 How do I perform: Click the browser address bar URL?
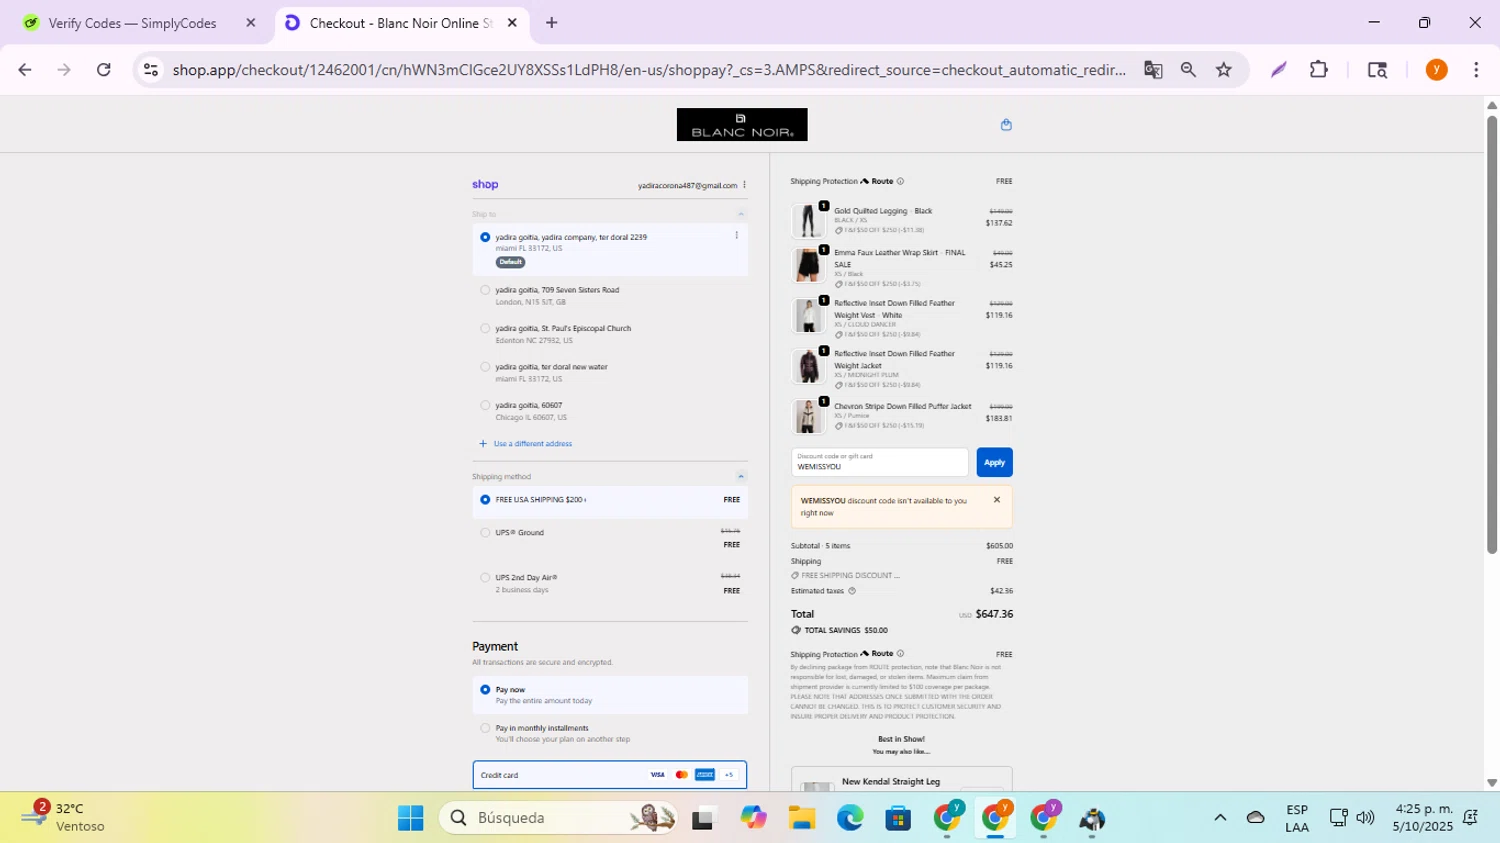click(648, 70)
